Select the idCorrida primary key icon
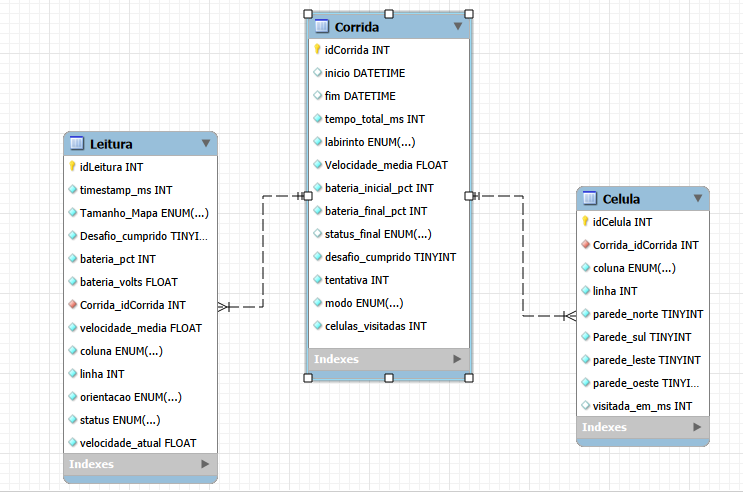The height and width of the screenshot is (492, 743). click(317, 49)
